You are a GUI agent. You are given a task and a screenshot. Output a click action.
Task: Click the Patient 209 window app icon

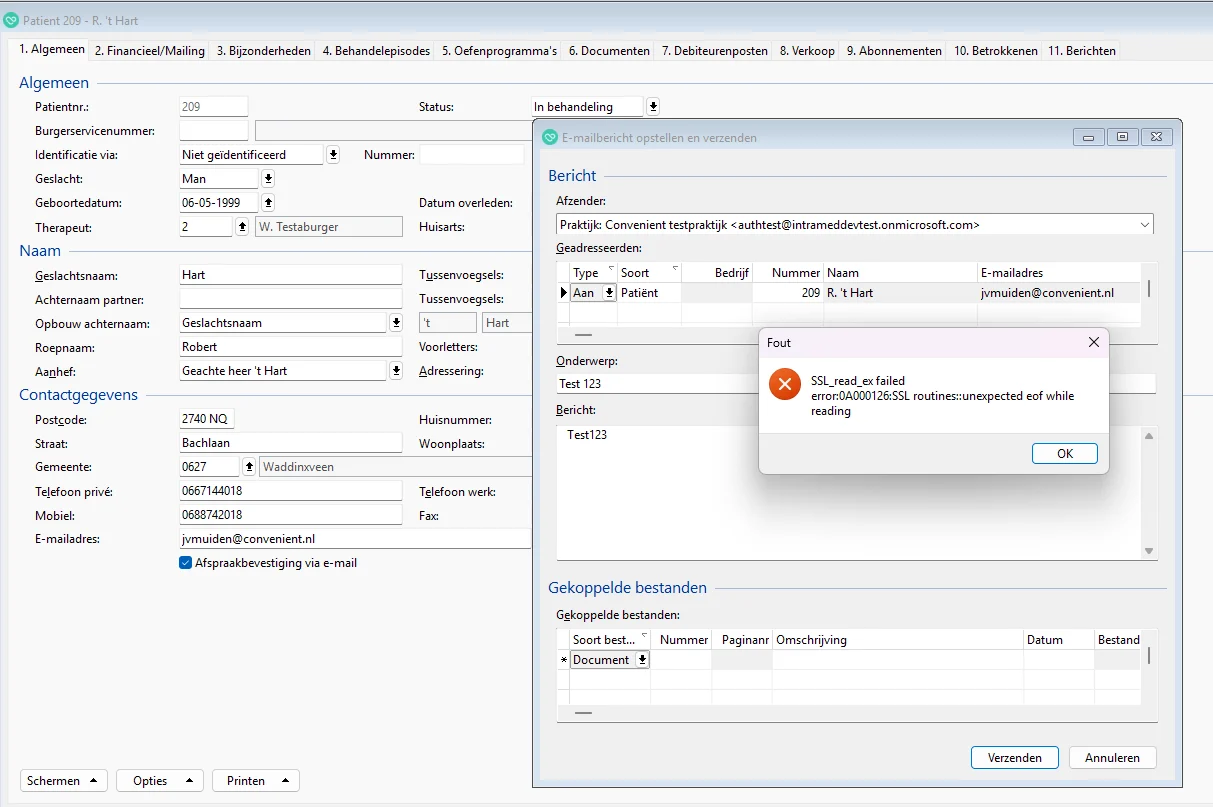[x=11, y=20]
